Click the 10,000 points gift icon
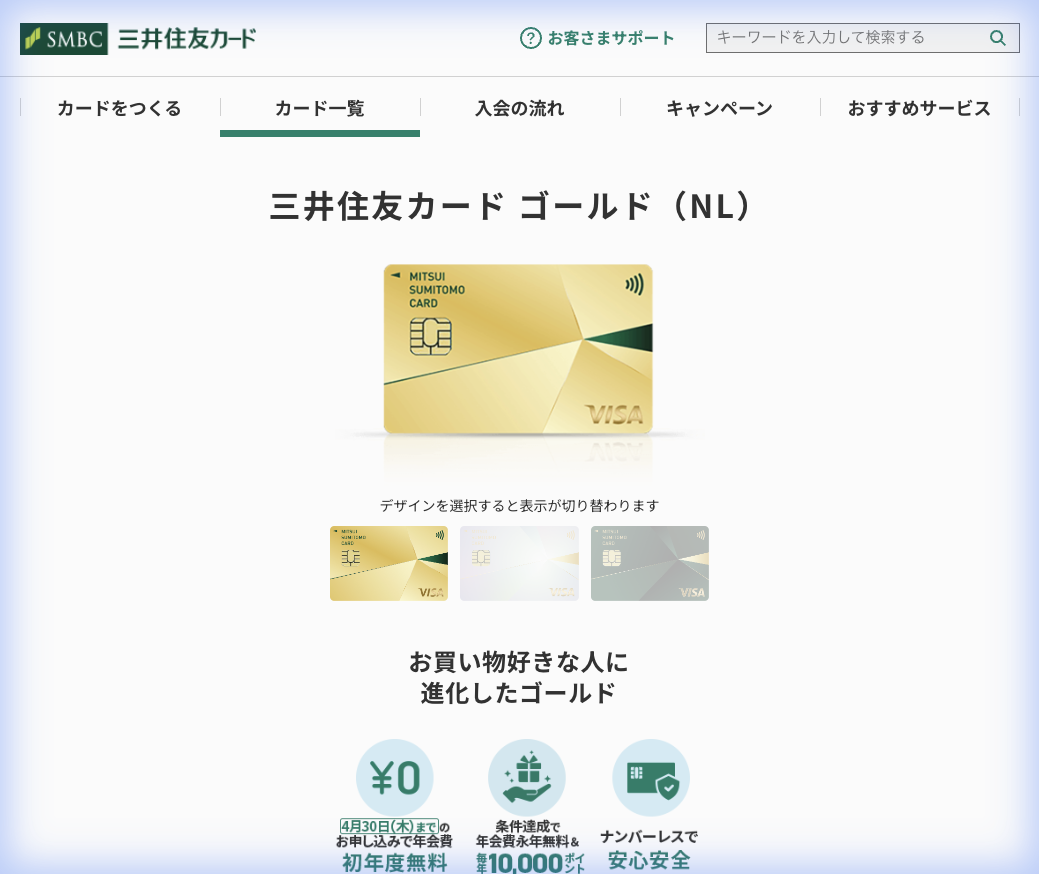 coord(527,776)
